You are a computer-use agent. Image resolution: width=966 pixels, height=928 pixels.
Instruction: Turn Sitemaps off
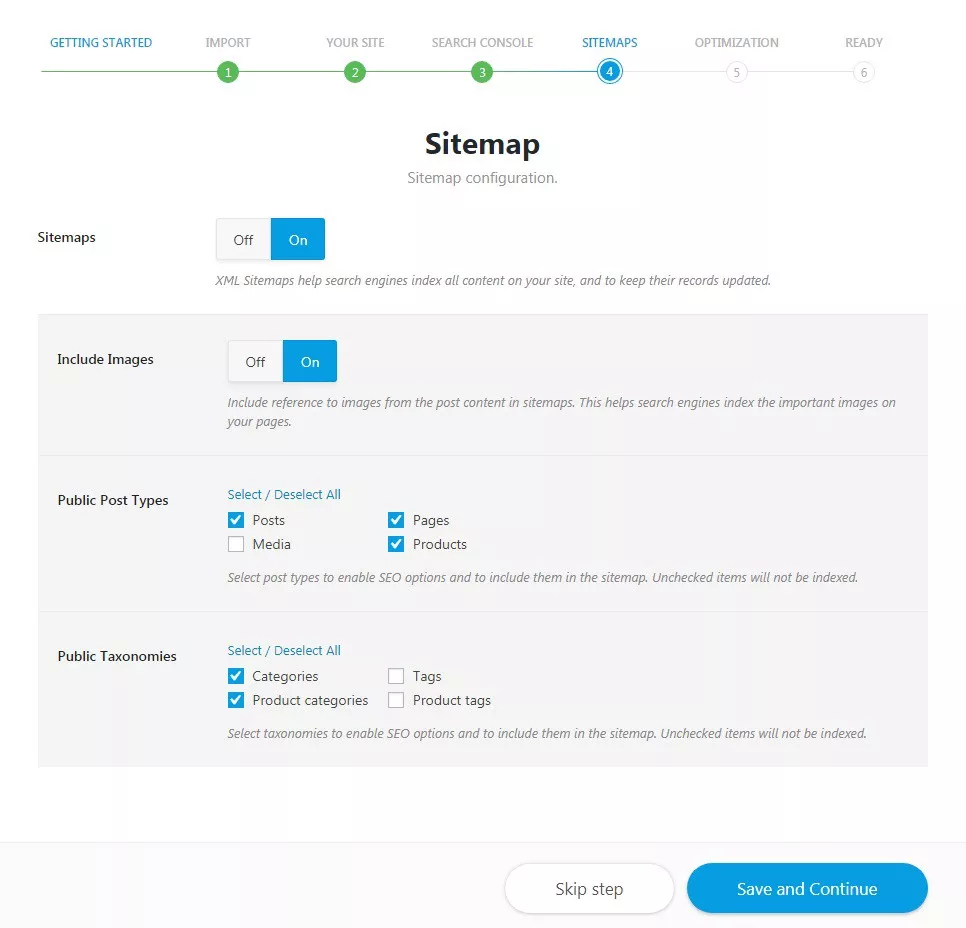(243, 239)
